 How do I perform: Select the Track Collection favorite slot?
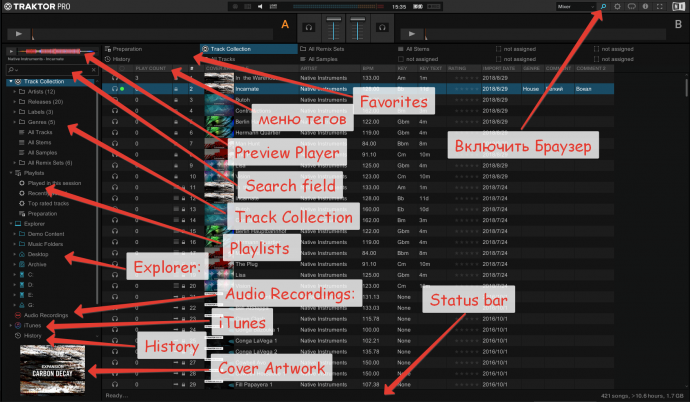coord(249,49)
